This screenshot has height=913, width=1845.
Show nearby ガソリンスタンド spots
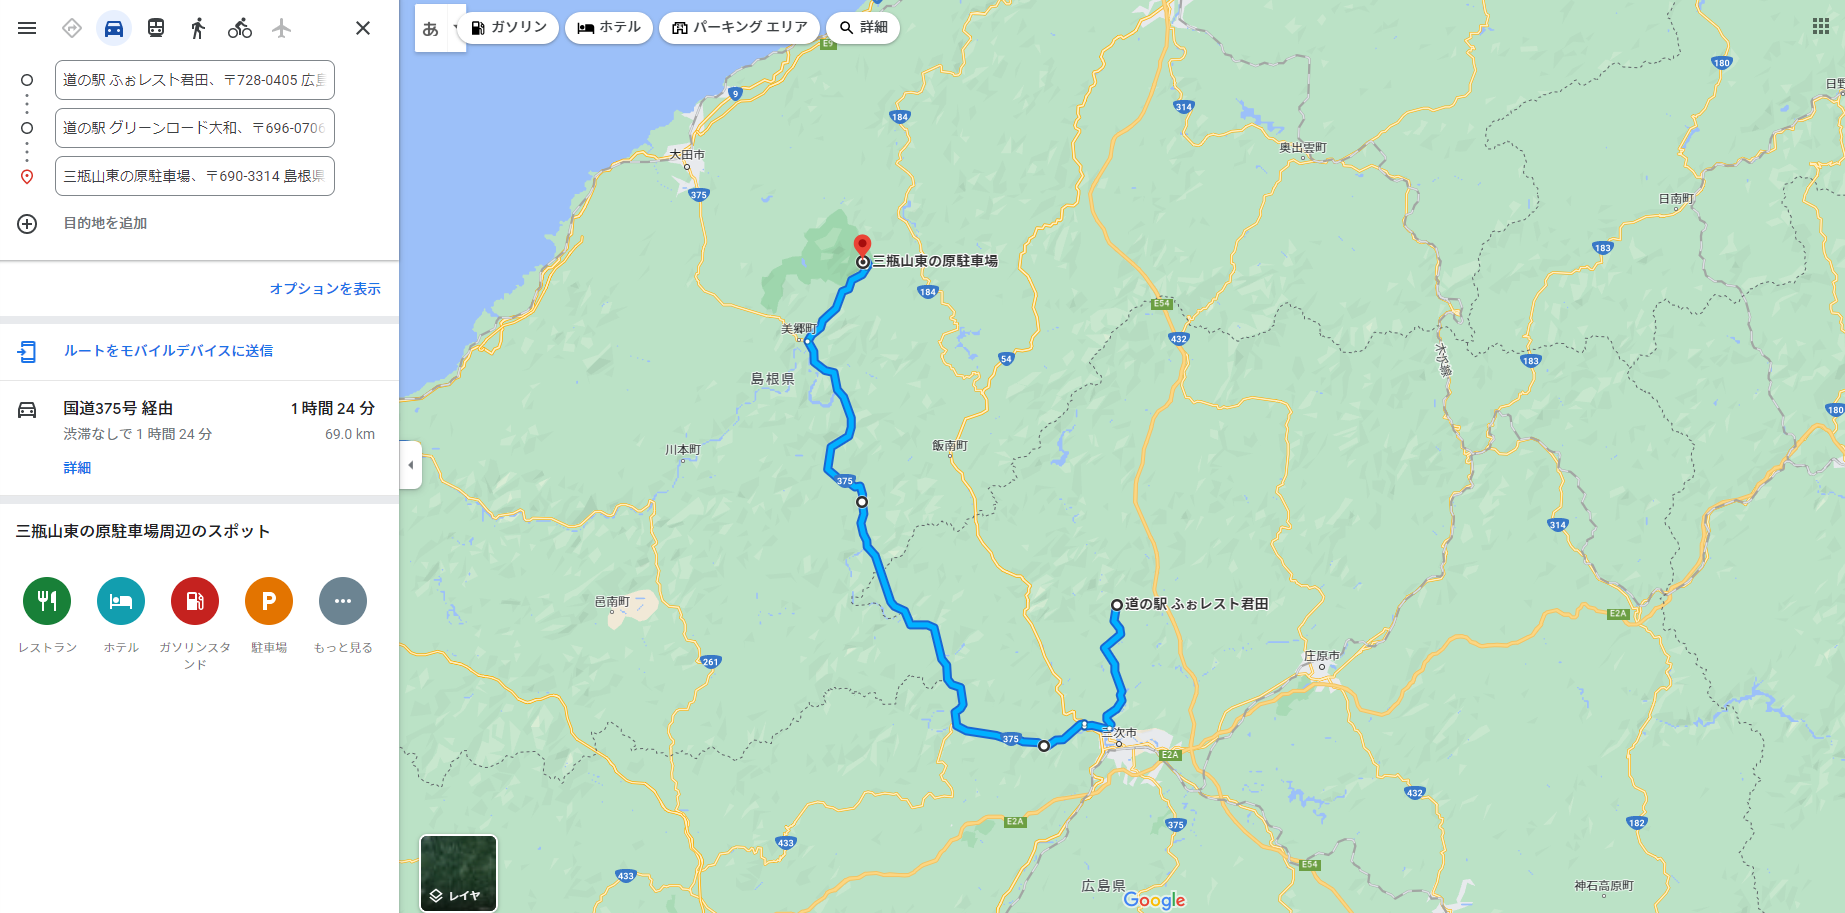tap(195, 601)
